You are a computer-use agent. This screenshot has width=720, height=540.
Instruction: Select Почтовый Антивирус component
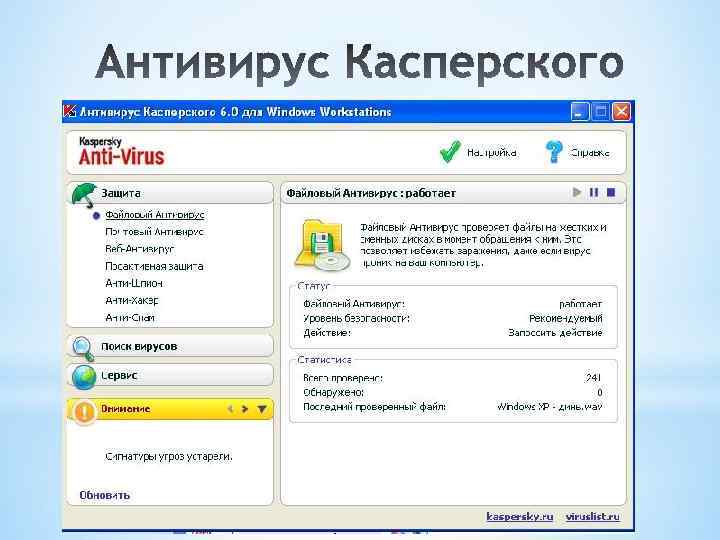(x=154, y=232)
